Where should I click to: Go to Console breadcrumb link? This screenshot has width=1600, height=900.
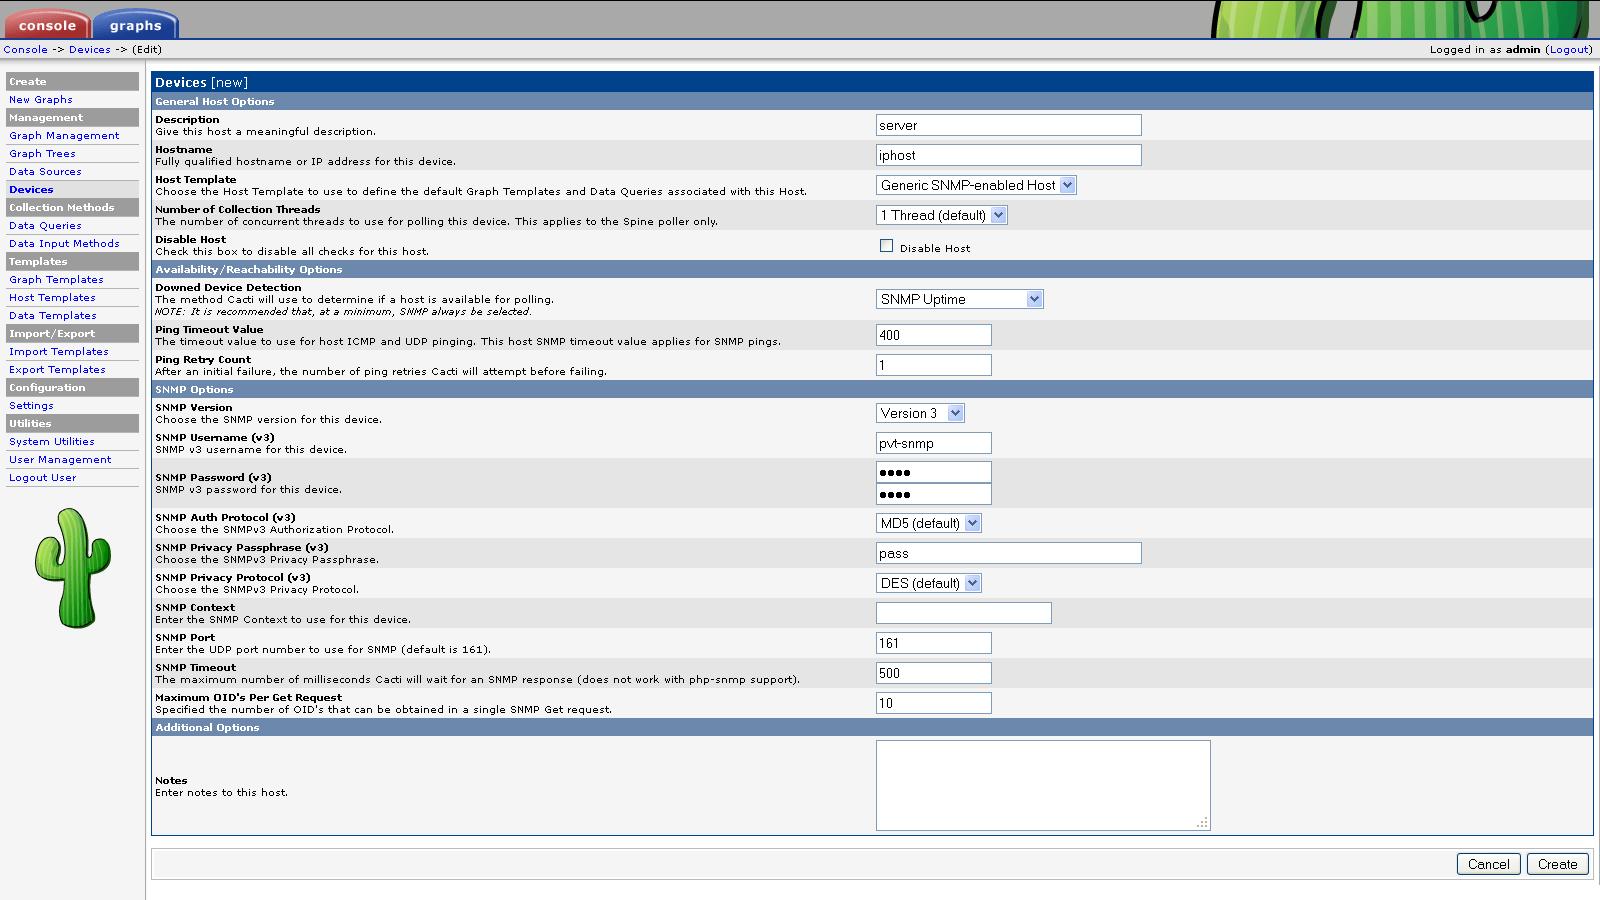click(x=25, y=49)
